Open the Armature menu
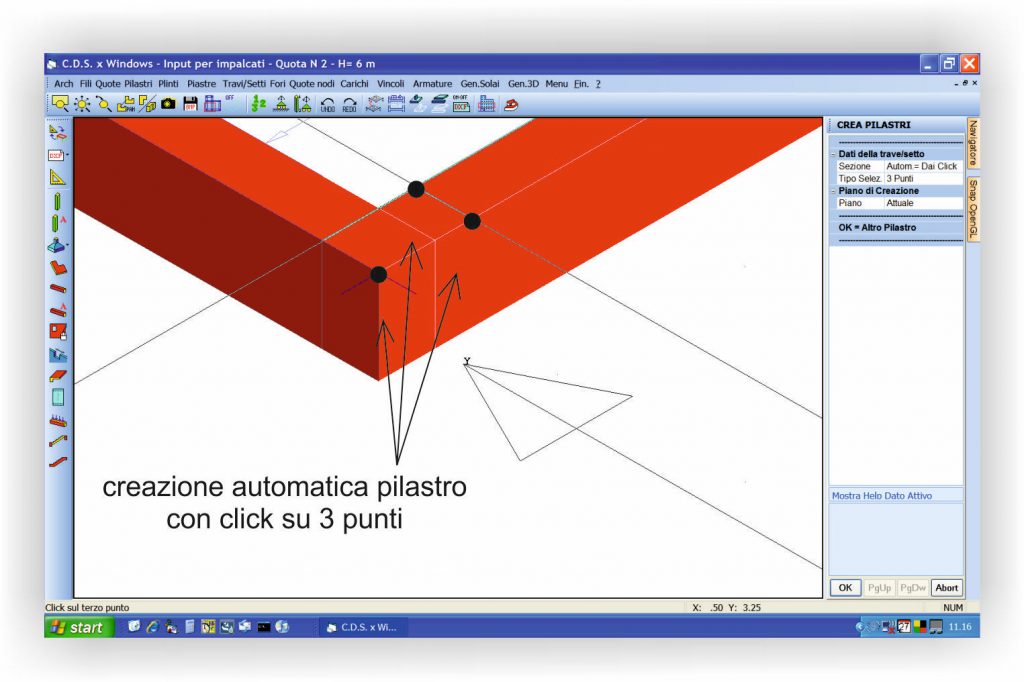 432,84
